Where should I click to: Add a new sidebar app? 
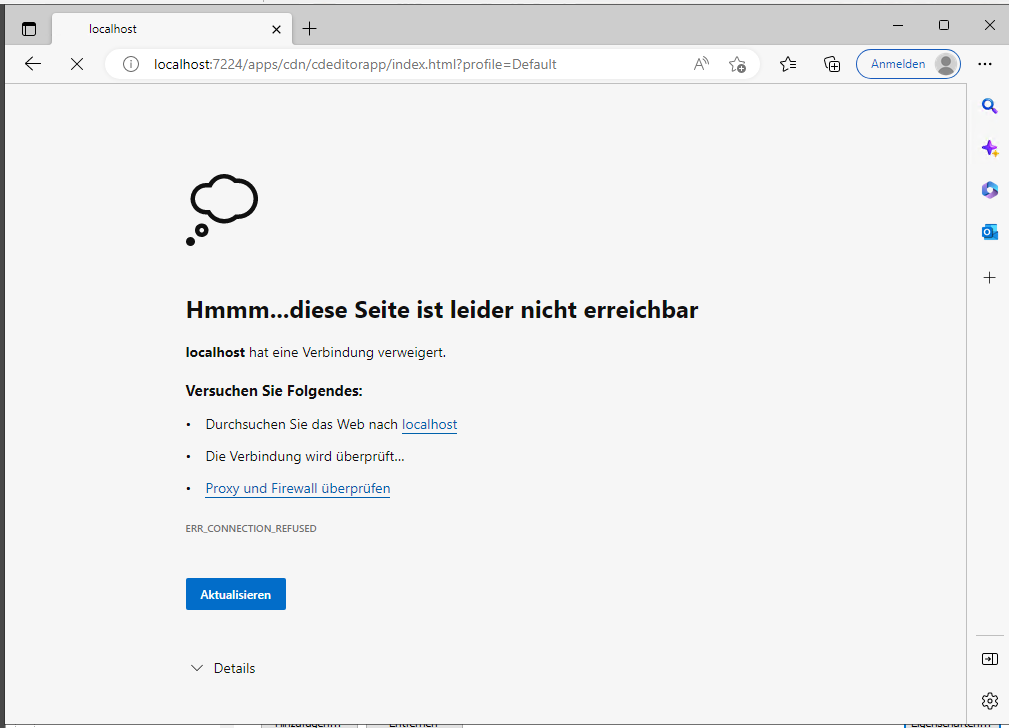tap(989, 277)
